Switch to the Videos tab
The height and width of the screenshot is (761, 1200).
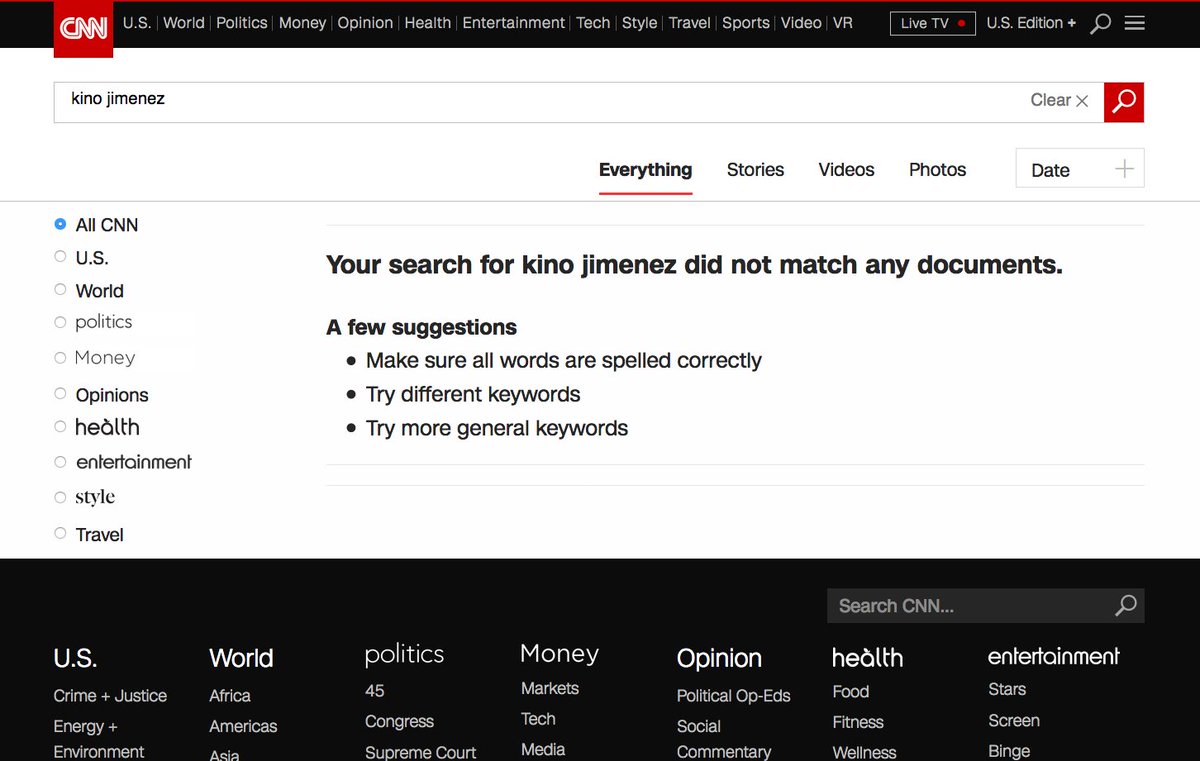(x=846, y=170)
